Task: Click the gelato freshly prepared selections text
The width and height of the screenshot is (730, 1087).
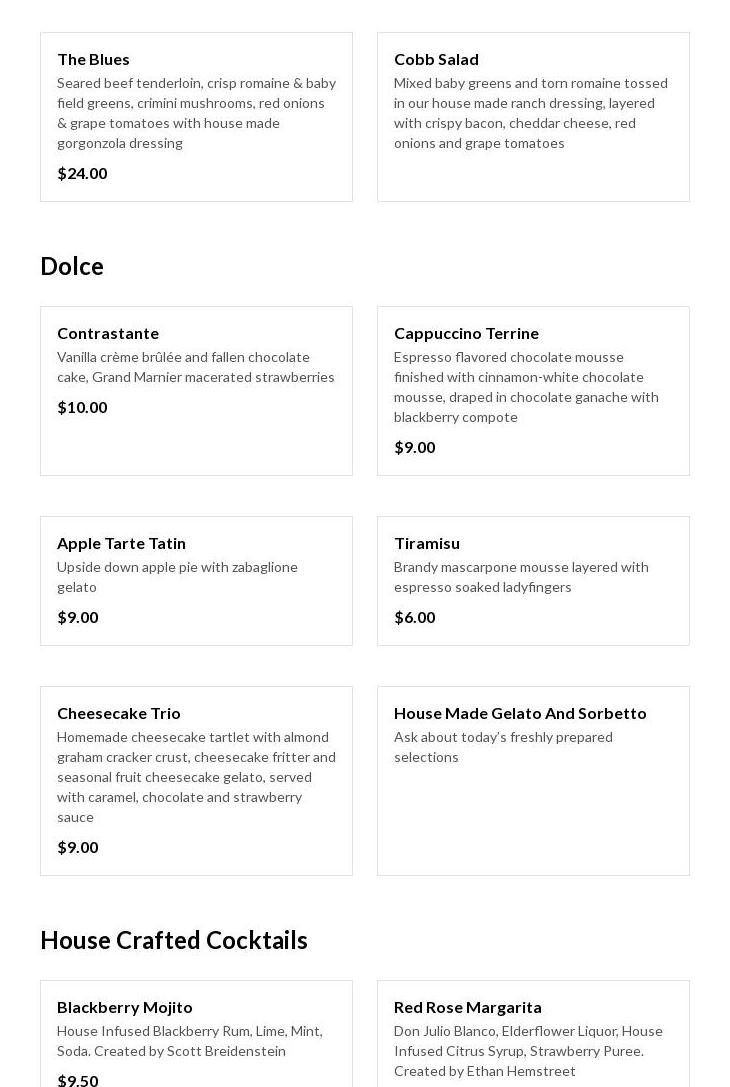Action: click(x=503, y=747)
